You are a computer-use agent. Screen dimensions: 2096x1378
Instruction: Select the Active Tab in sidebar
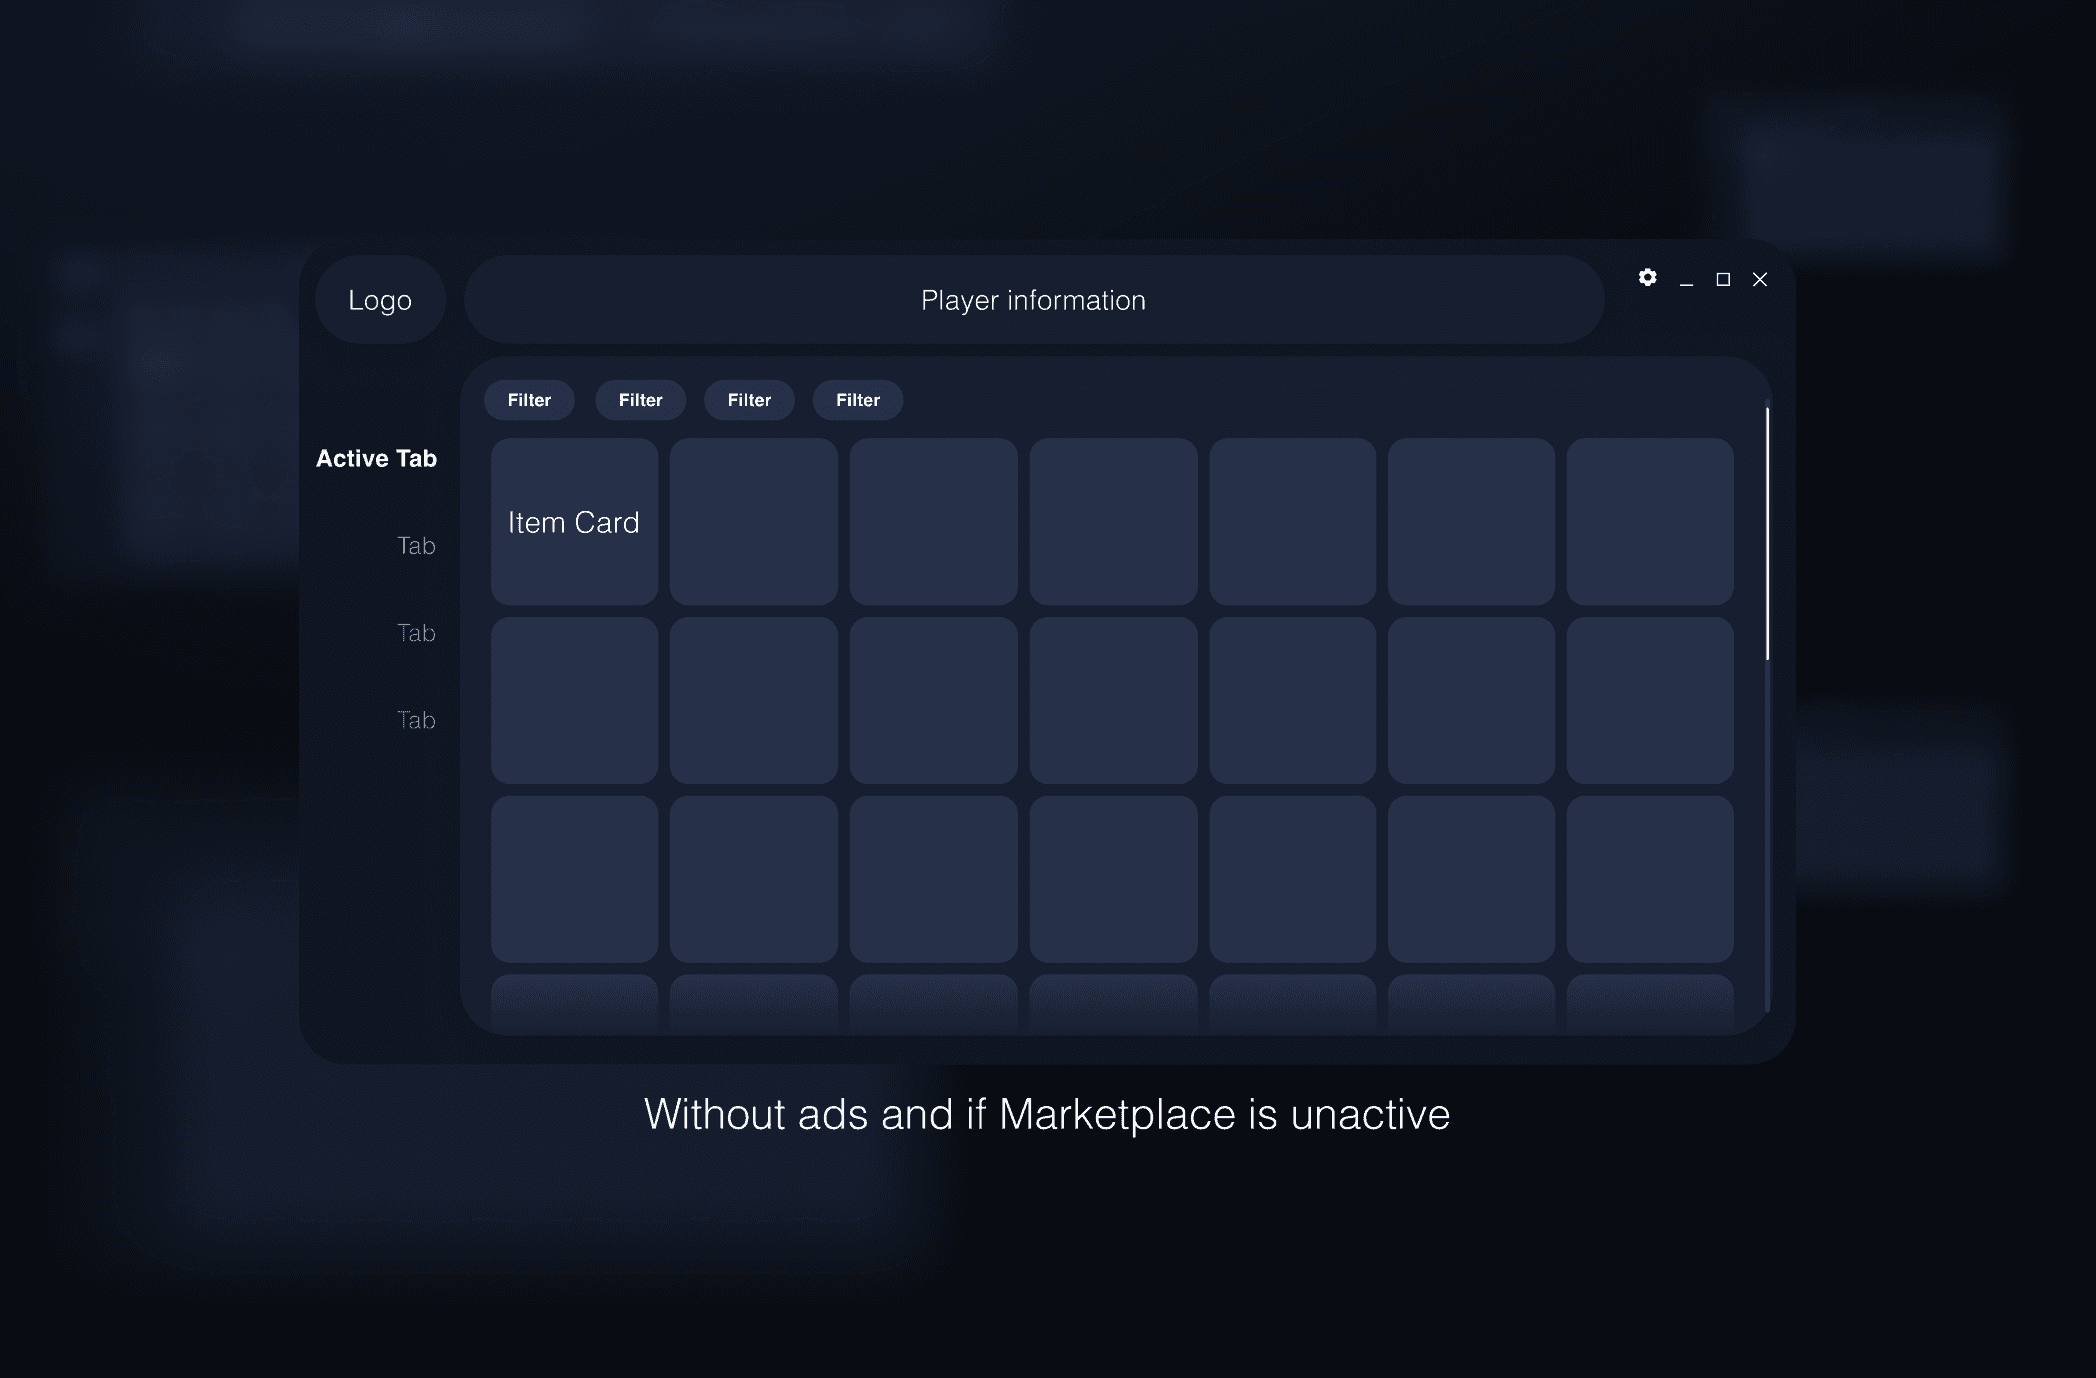click(376, 458)
